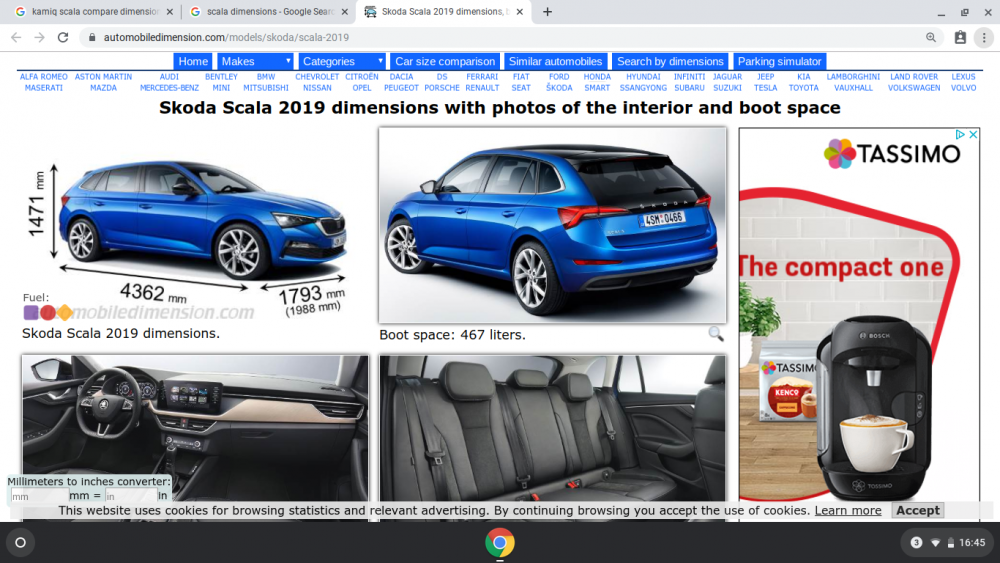This screenshot has height=563, width=1000.
Task: Click the red fuel type icon
Action: [x=48, y=312]
